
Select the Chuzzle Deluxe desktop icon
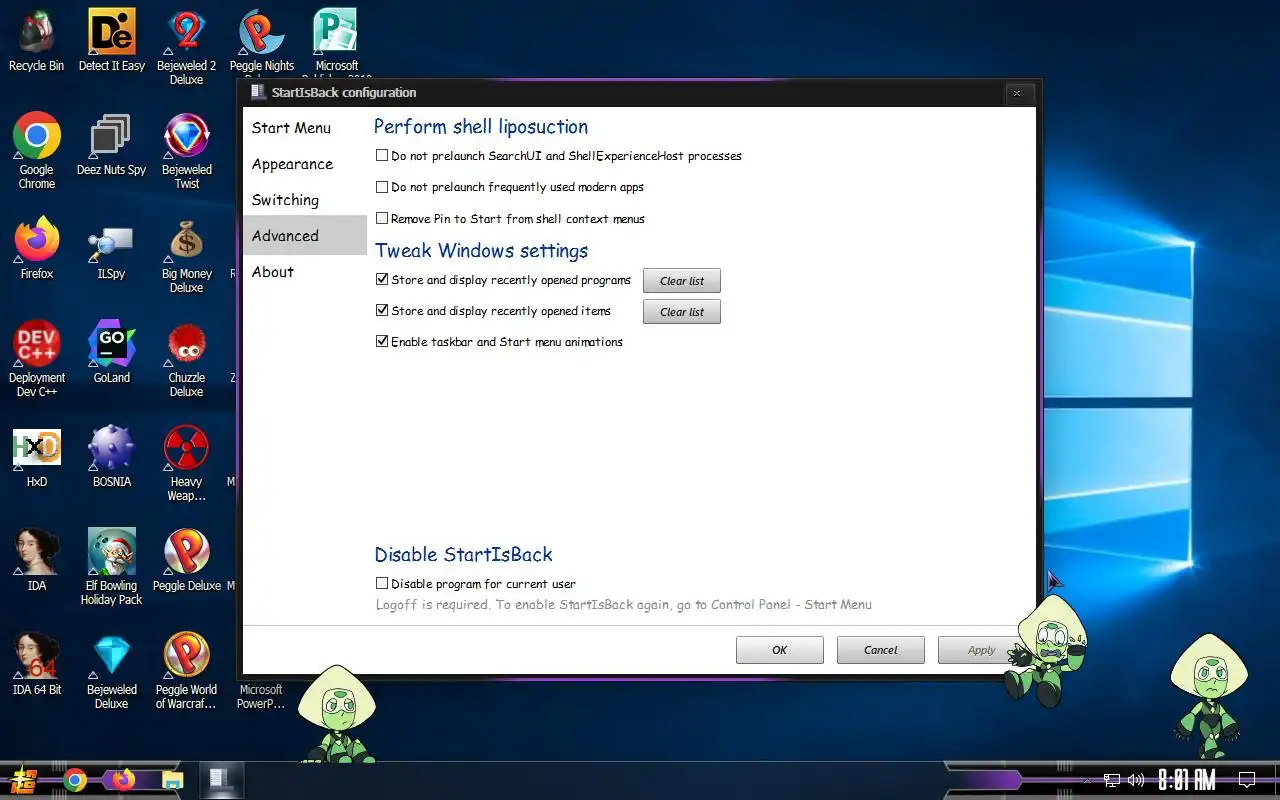186,359
